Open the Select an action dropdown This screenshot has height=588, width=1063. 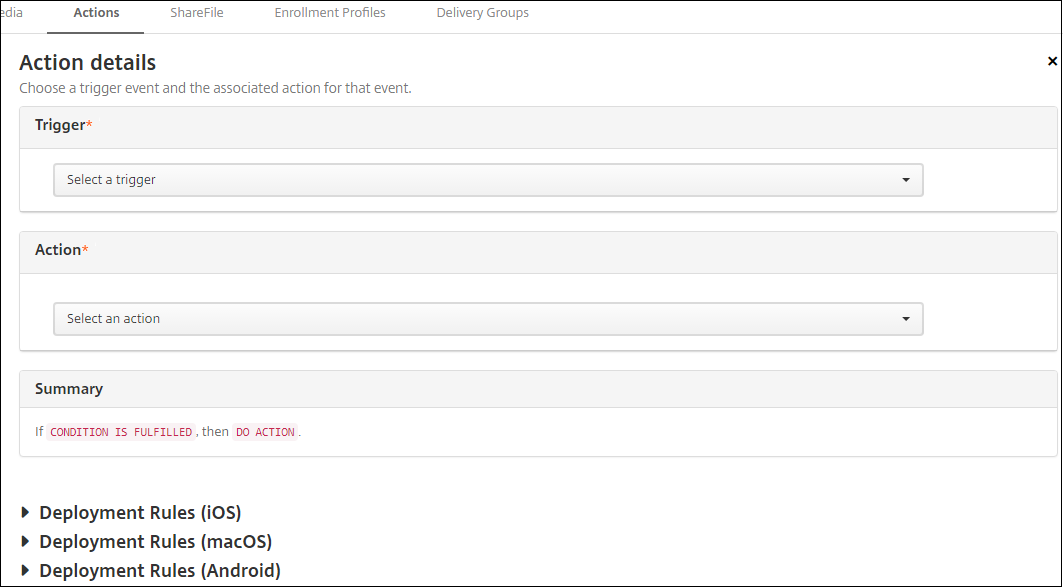(487, 319)
